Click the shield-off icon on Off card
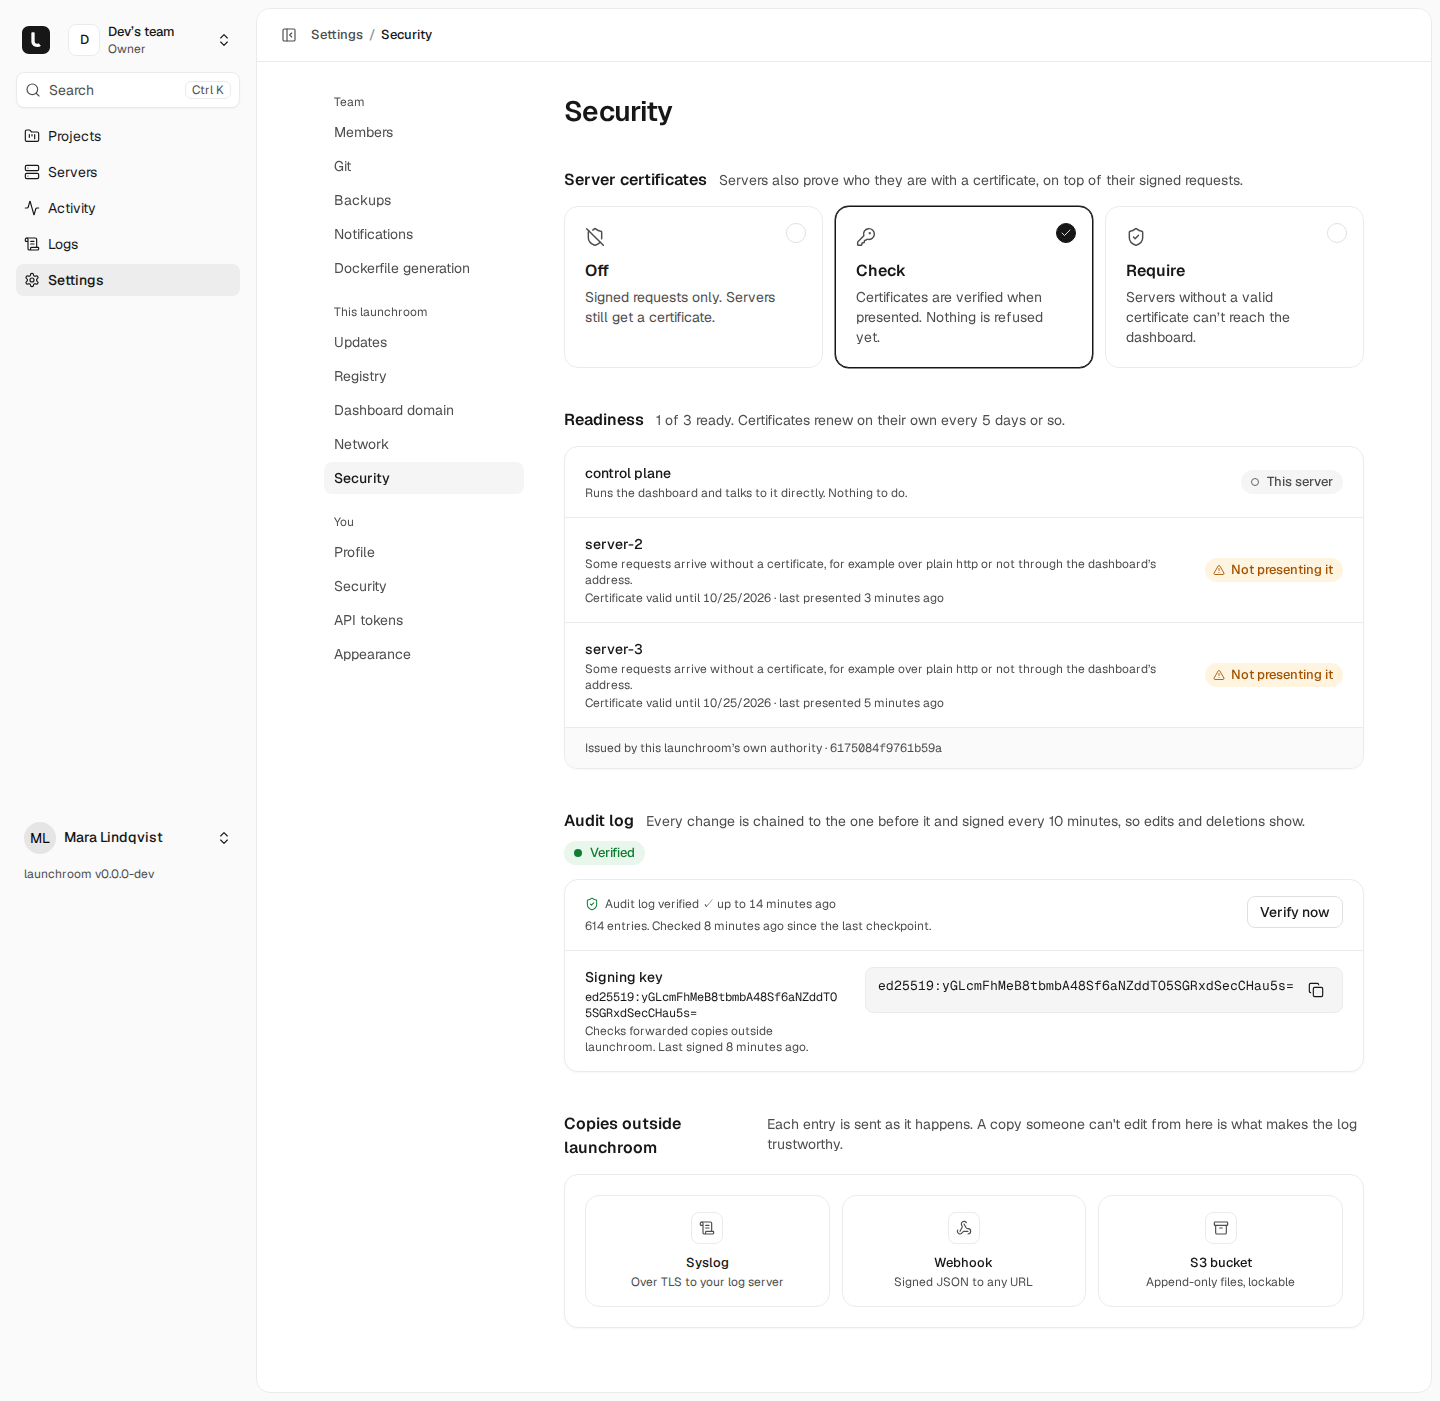 point(595,237)
